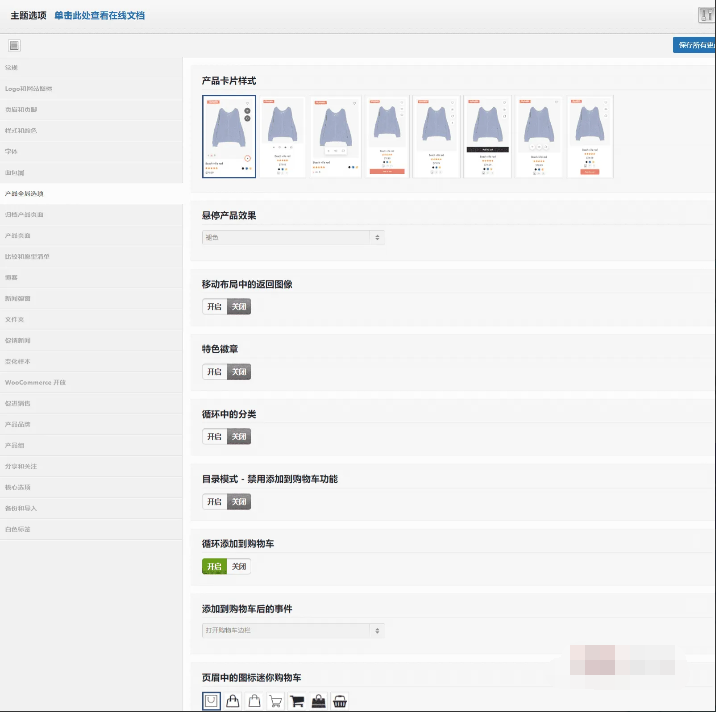Select the last product card style thumbnail
The width and height of the screenshot is (716, 712).
click(x=590, y=136)
